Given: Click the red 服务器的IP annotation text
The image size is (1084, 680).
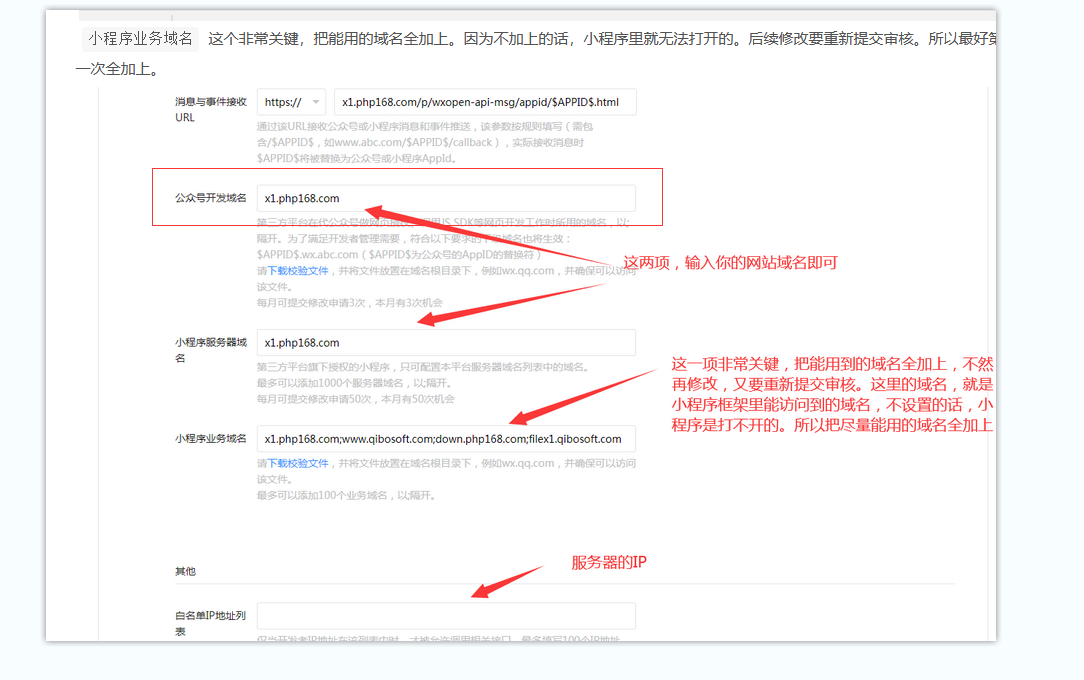Looking at the screenshot, I should (x=609, y=562).
